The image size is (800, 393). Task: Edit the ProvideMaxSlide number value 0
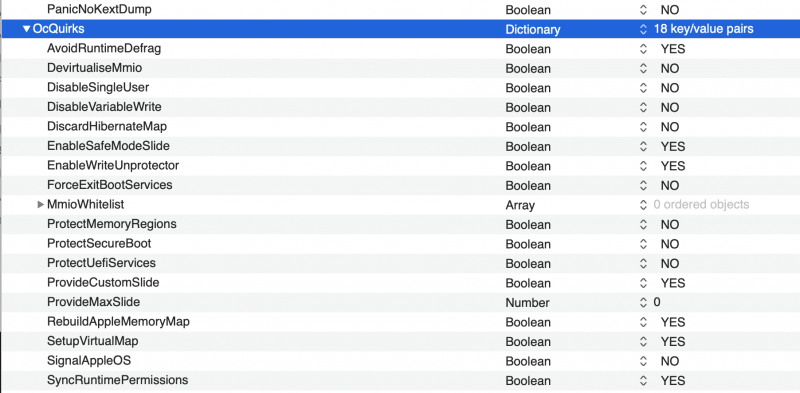tap(657, 302)
